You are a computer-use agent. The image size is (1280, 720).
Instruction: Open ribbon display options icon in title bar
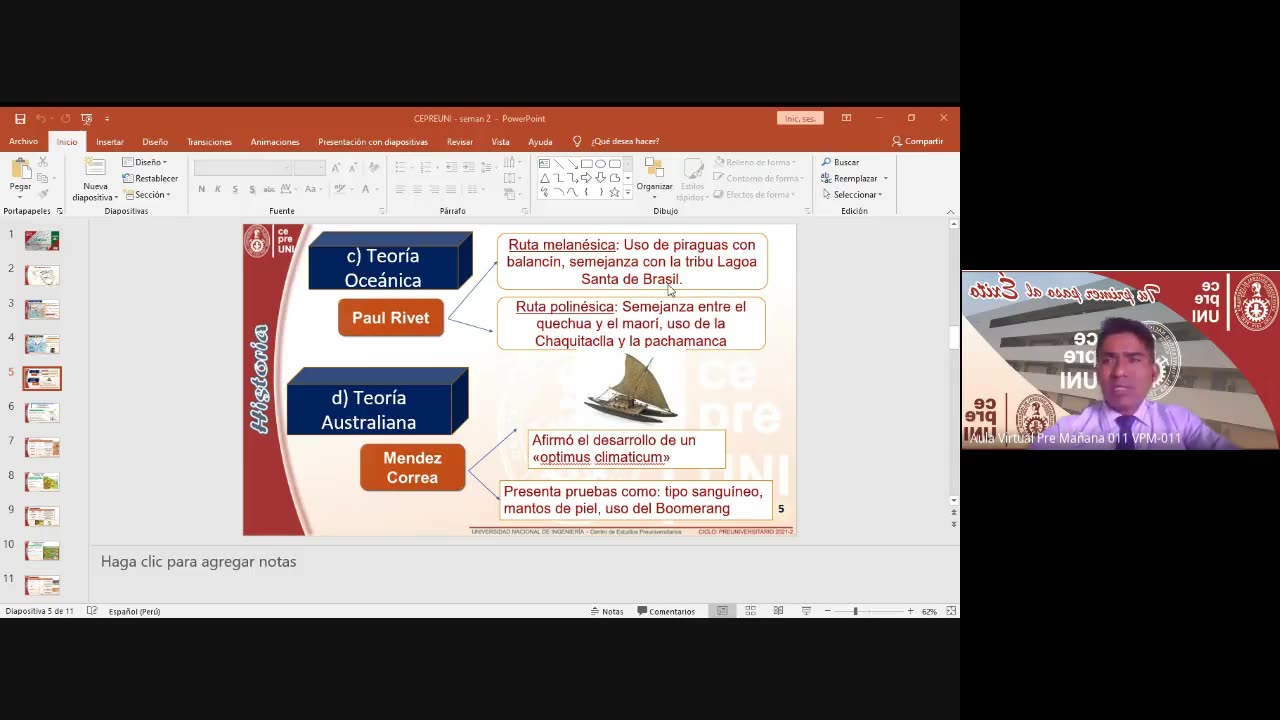tap(846, 118)
